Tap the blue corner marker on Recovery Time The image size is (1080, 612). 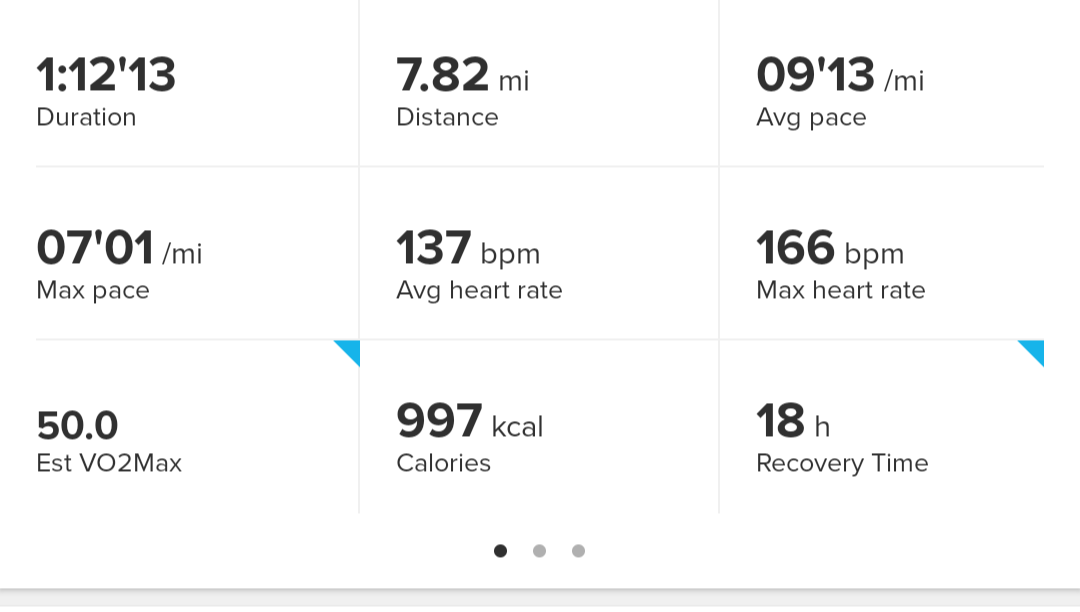click(x=1035, y=350)
